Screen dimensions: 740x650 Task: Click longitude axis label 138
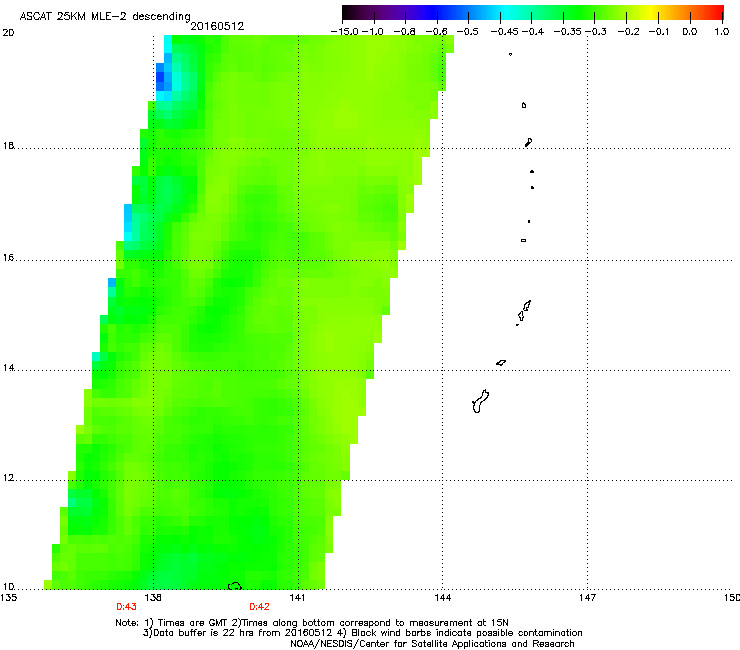point(153,598)
